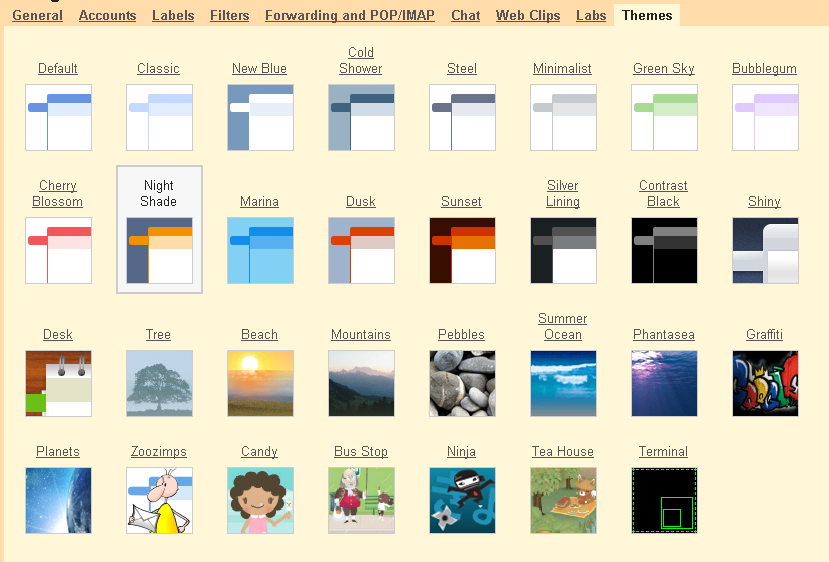Click the Night Shade label text
The width and height of the screenshot is (829, 562).
click(159, 194)
